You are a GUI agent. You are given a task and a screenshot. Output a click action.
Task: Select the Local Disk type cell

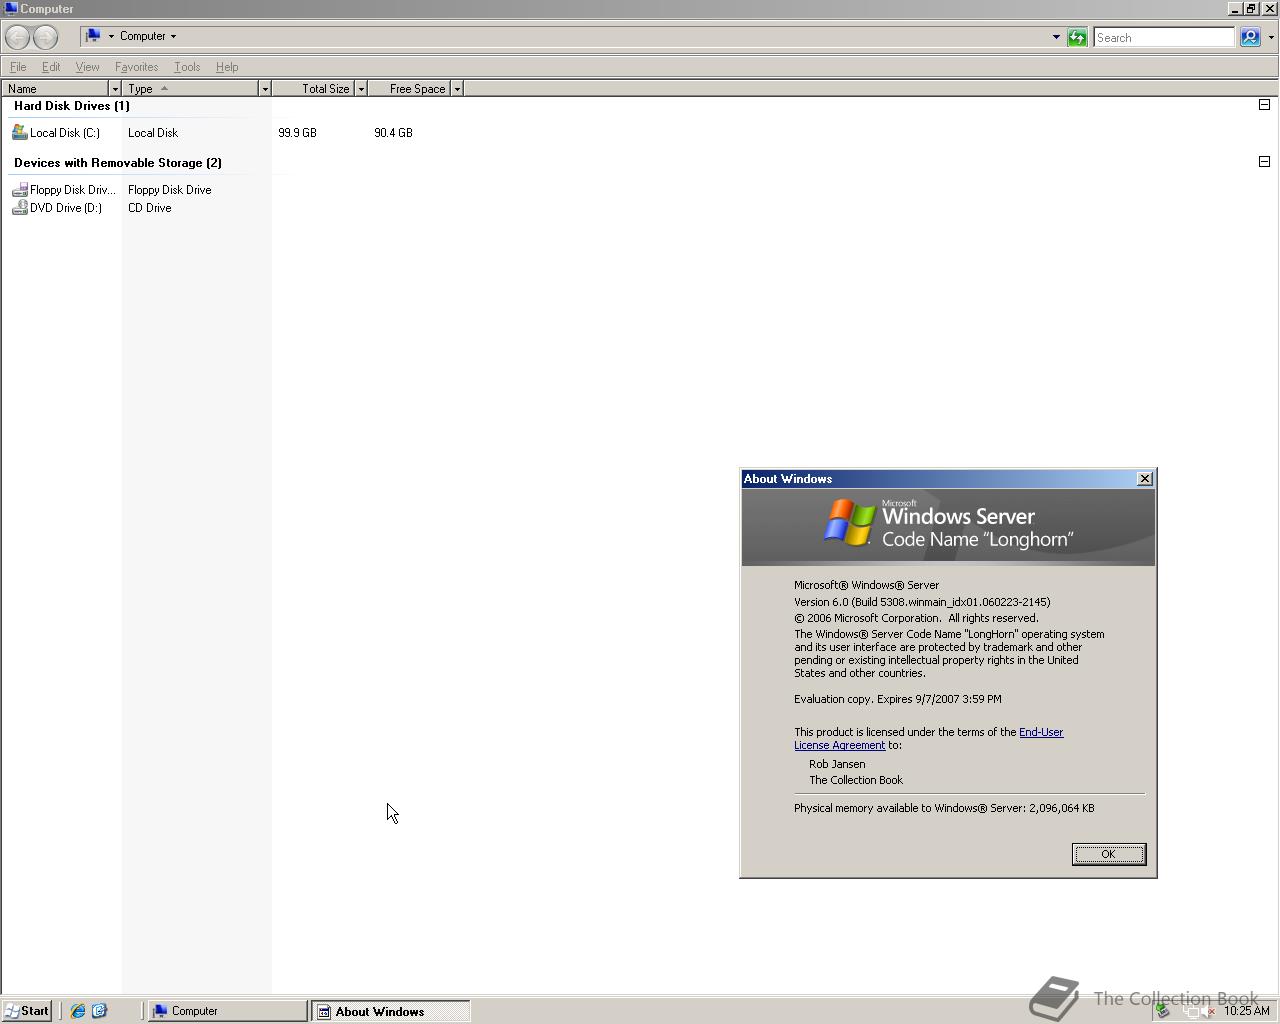[x=153, y=133]
